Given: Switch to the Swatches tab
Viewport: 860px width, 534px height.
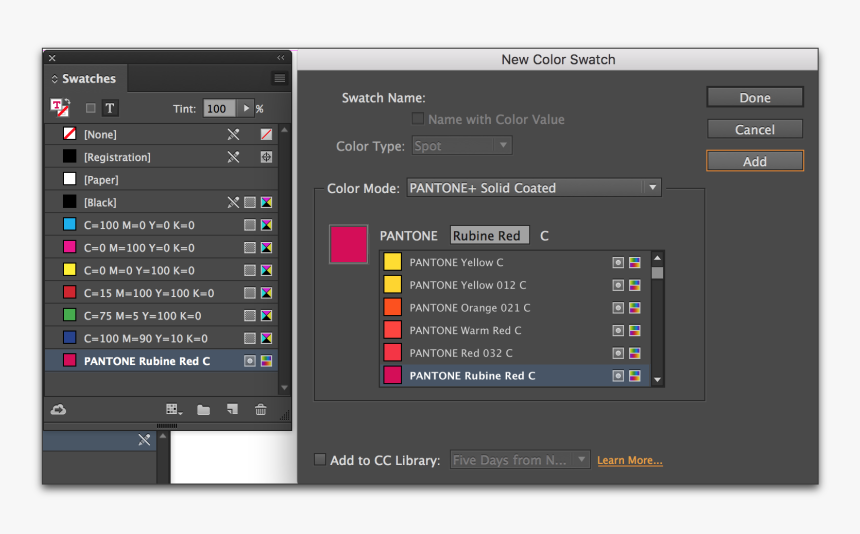Looking at the screenshot, I should coord(88,78).
